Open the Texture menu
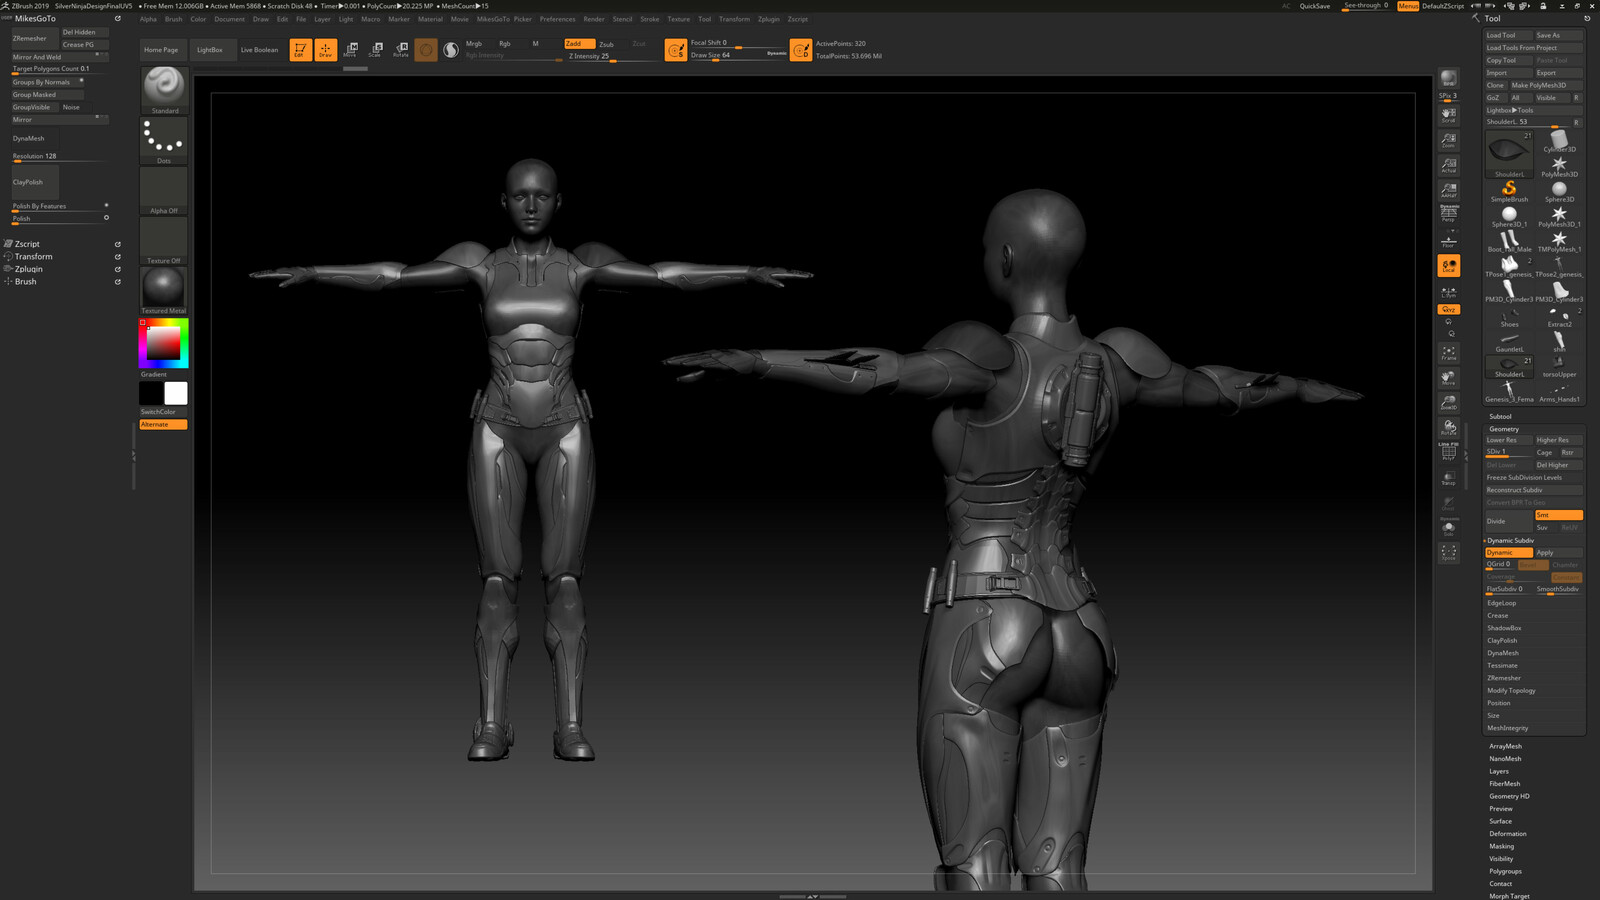This screenshot has width=1600, height=900. pos(678,19)
